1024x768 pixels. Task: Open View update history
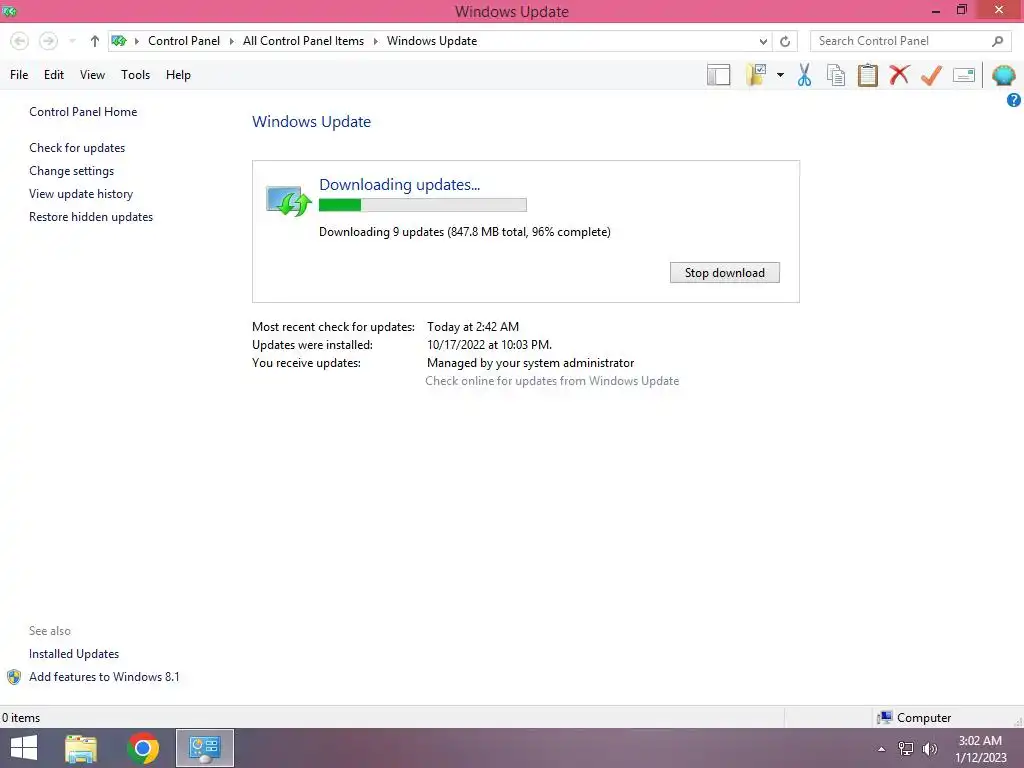click(81, 194)
